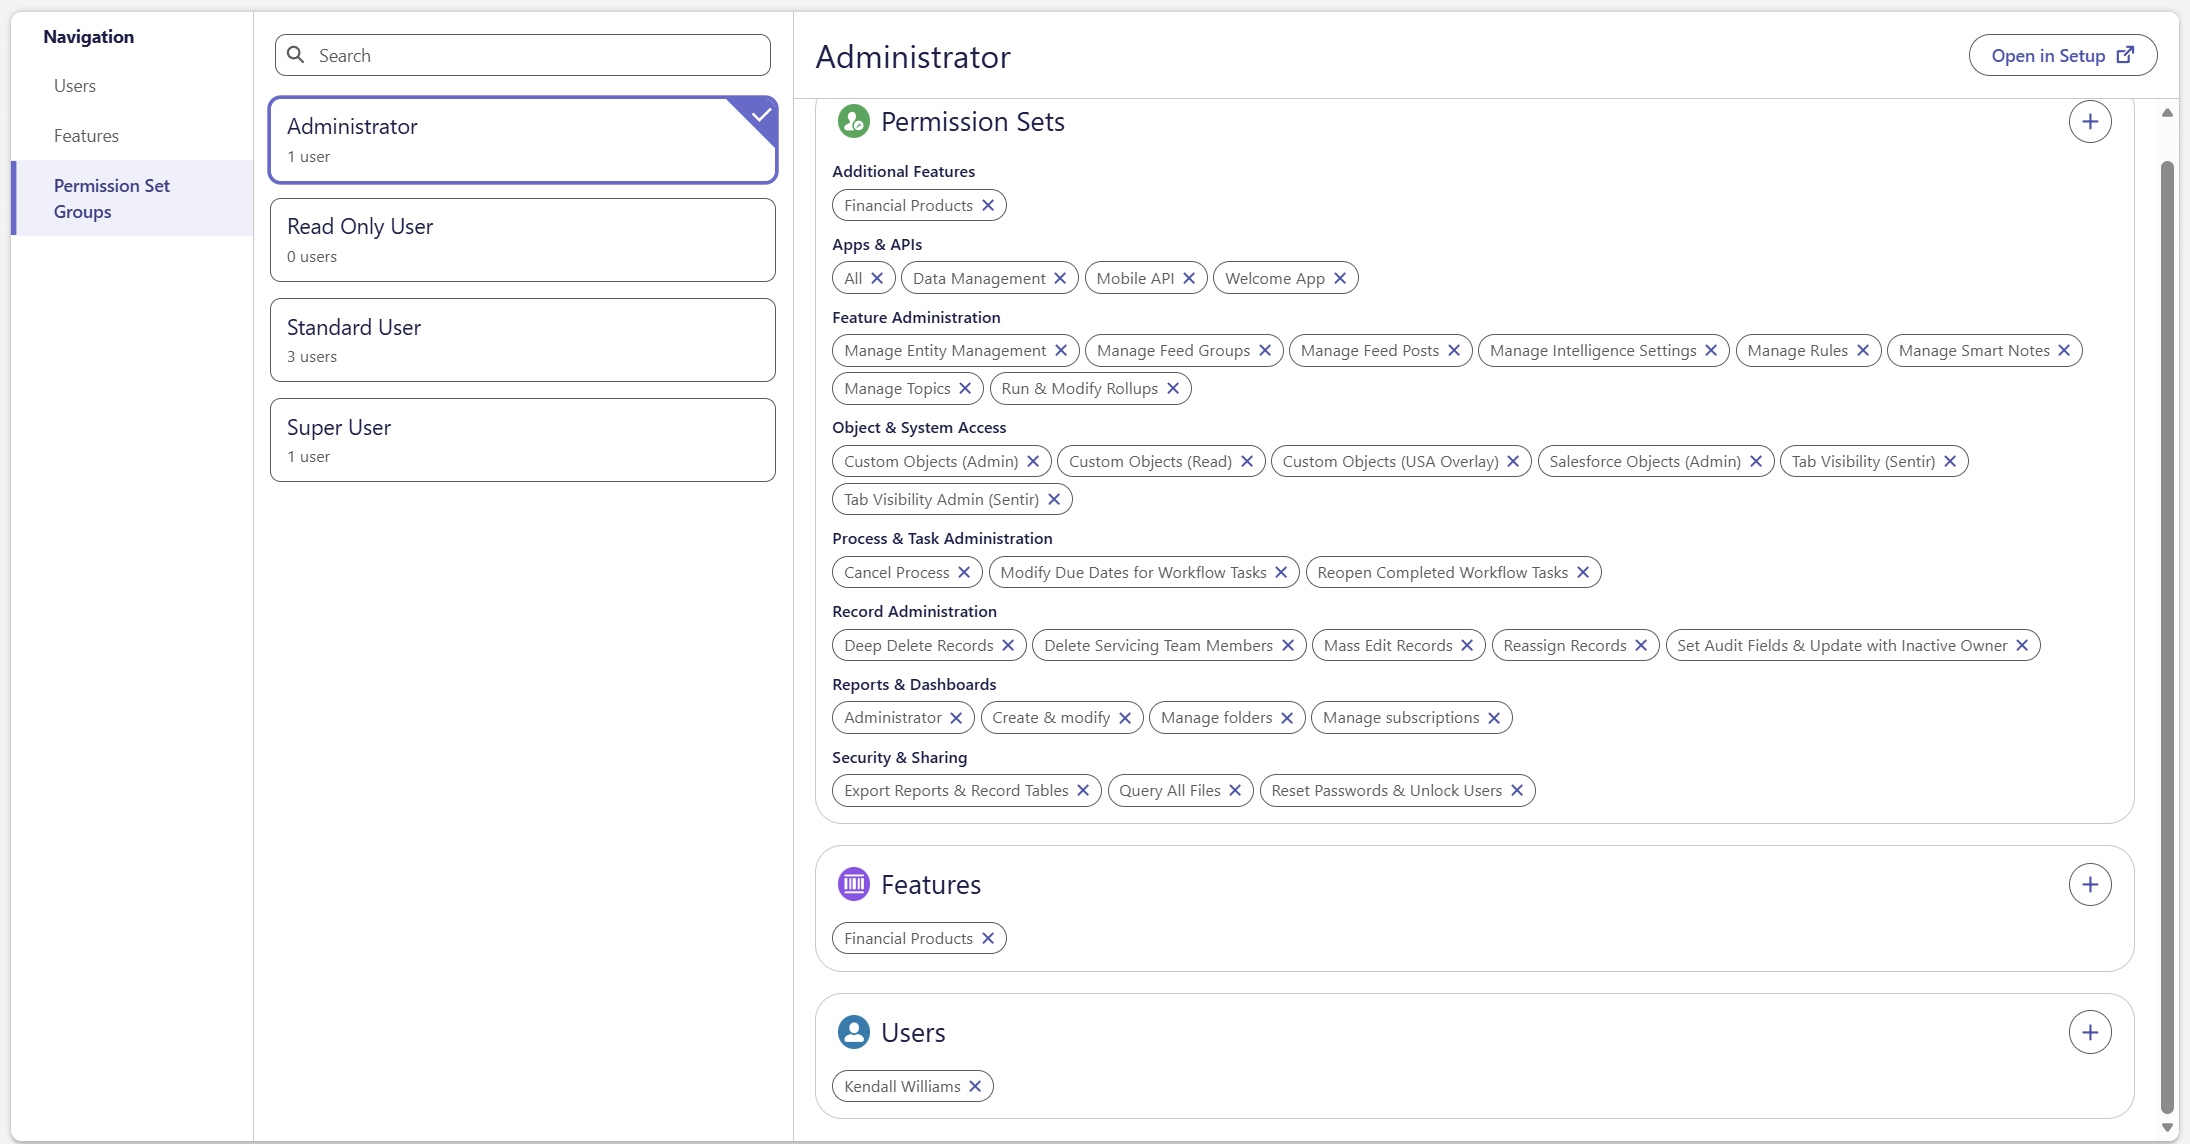Remove Delete Servicing Team Members pill
This screenshot has height=1144, width=2190.
[x=1288, y=645]
